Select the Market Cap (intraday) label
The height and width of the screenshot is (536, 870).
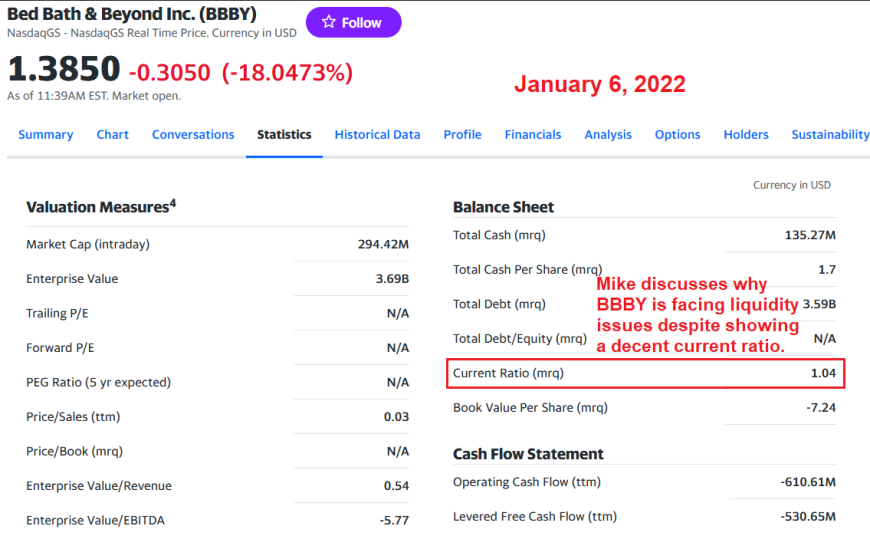[x=88, y=244]
